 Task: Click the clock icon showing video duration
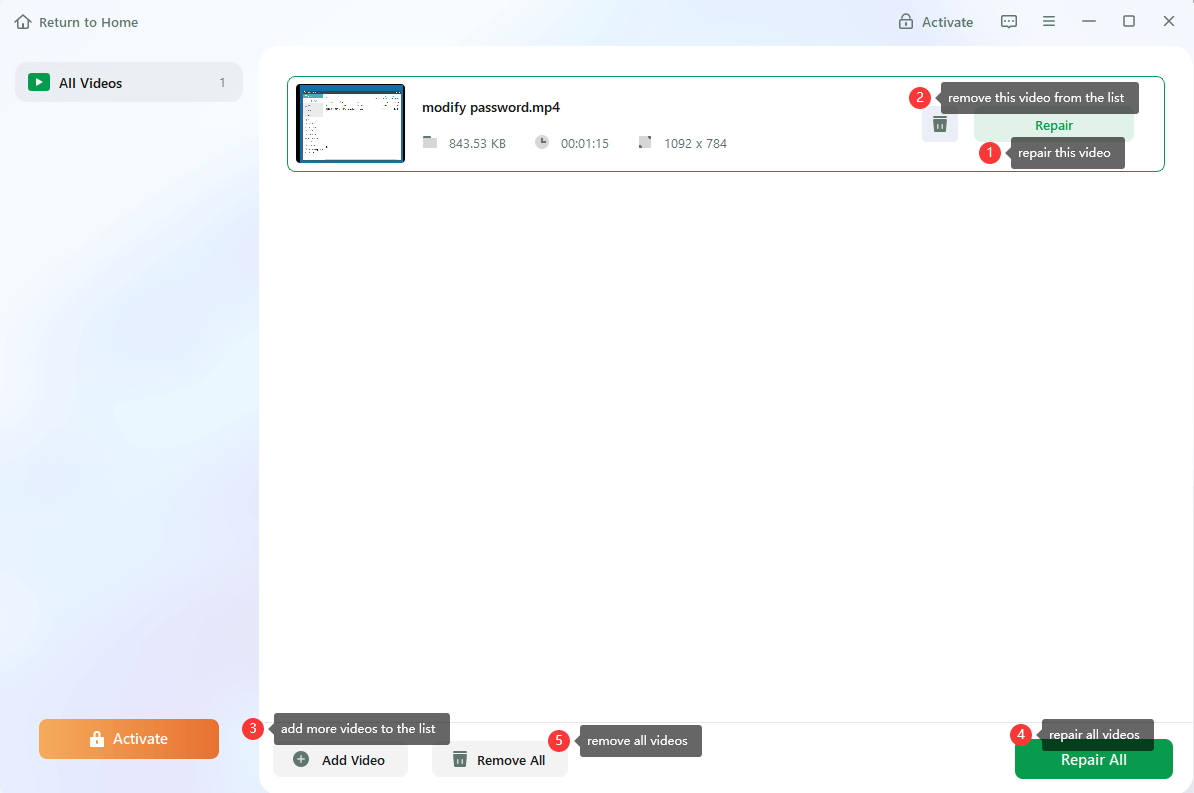[541, 142]
